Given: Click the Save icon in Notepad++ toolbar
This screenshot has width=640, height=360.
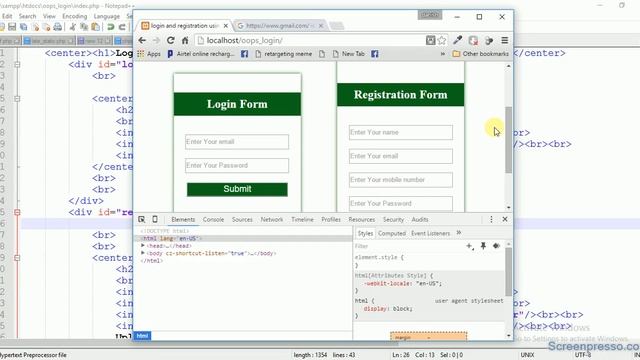Looking at the screenshot, I should (x=12, y=27).
